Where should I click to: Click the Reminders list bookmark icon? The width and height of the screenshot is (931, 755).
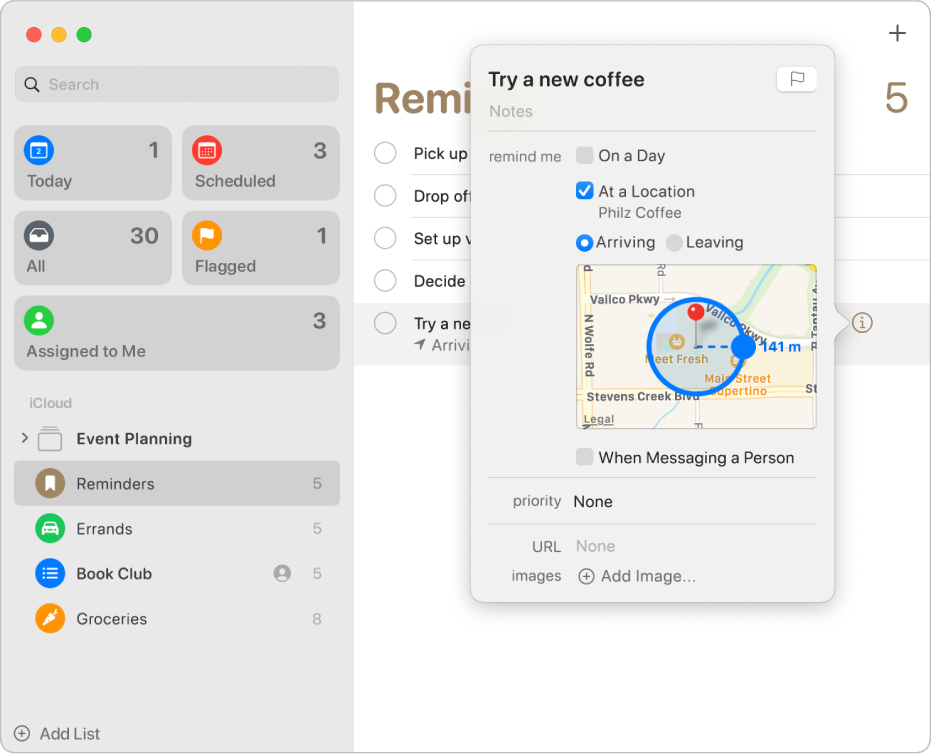50,483
